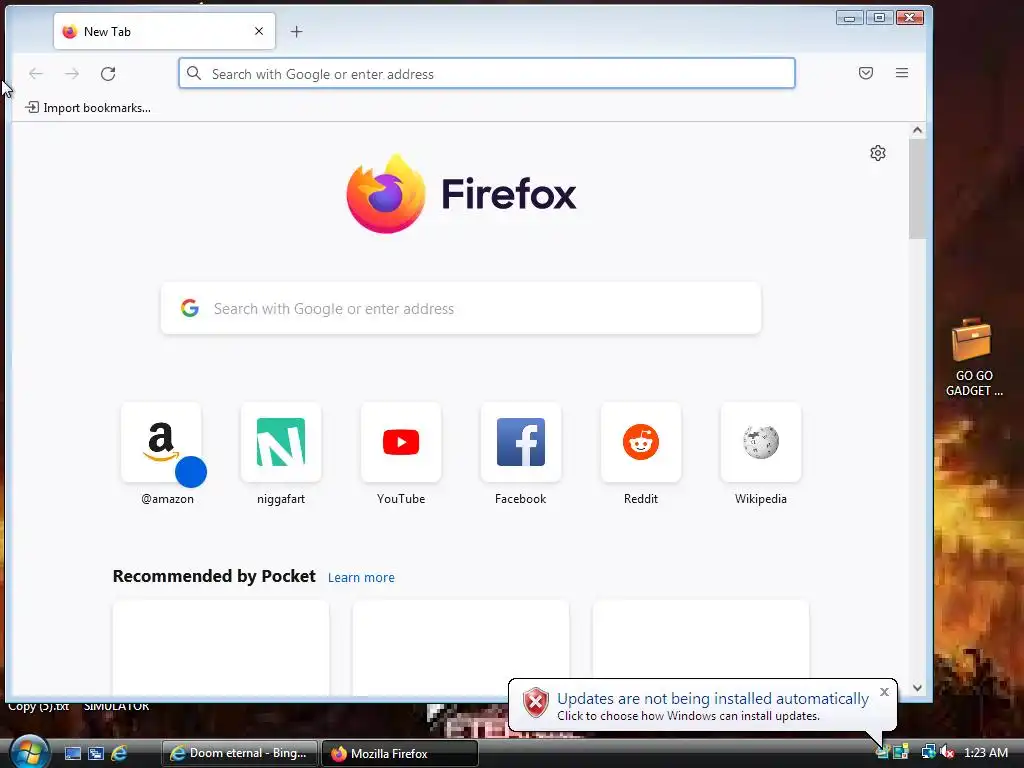
Task: Open the green N shortcut tile
Action: coord(281,443)
